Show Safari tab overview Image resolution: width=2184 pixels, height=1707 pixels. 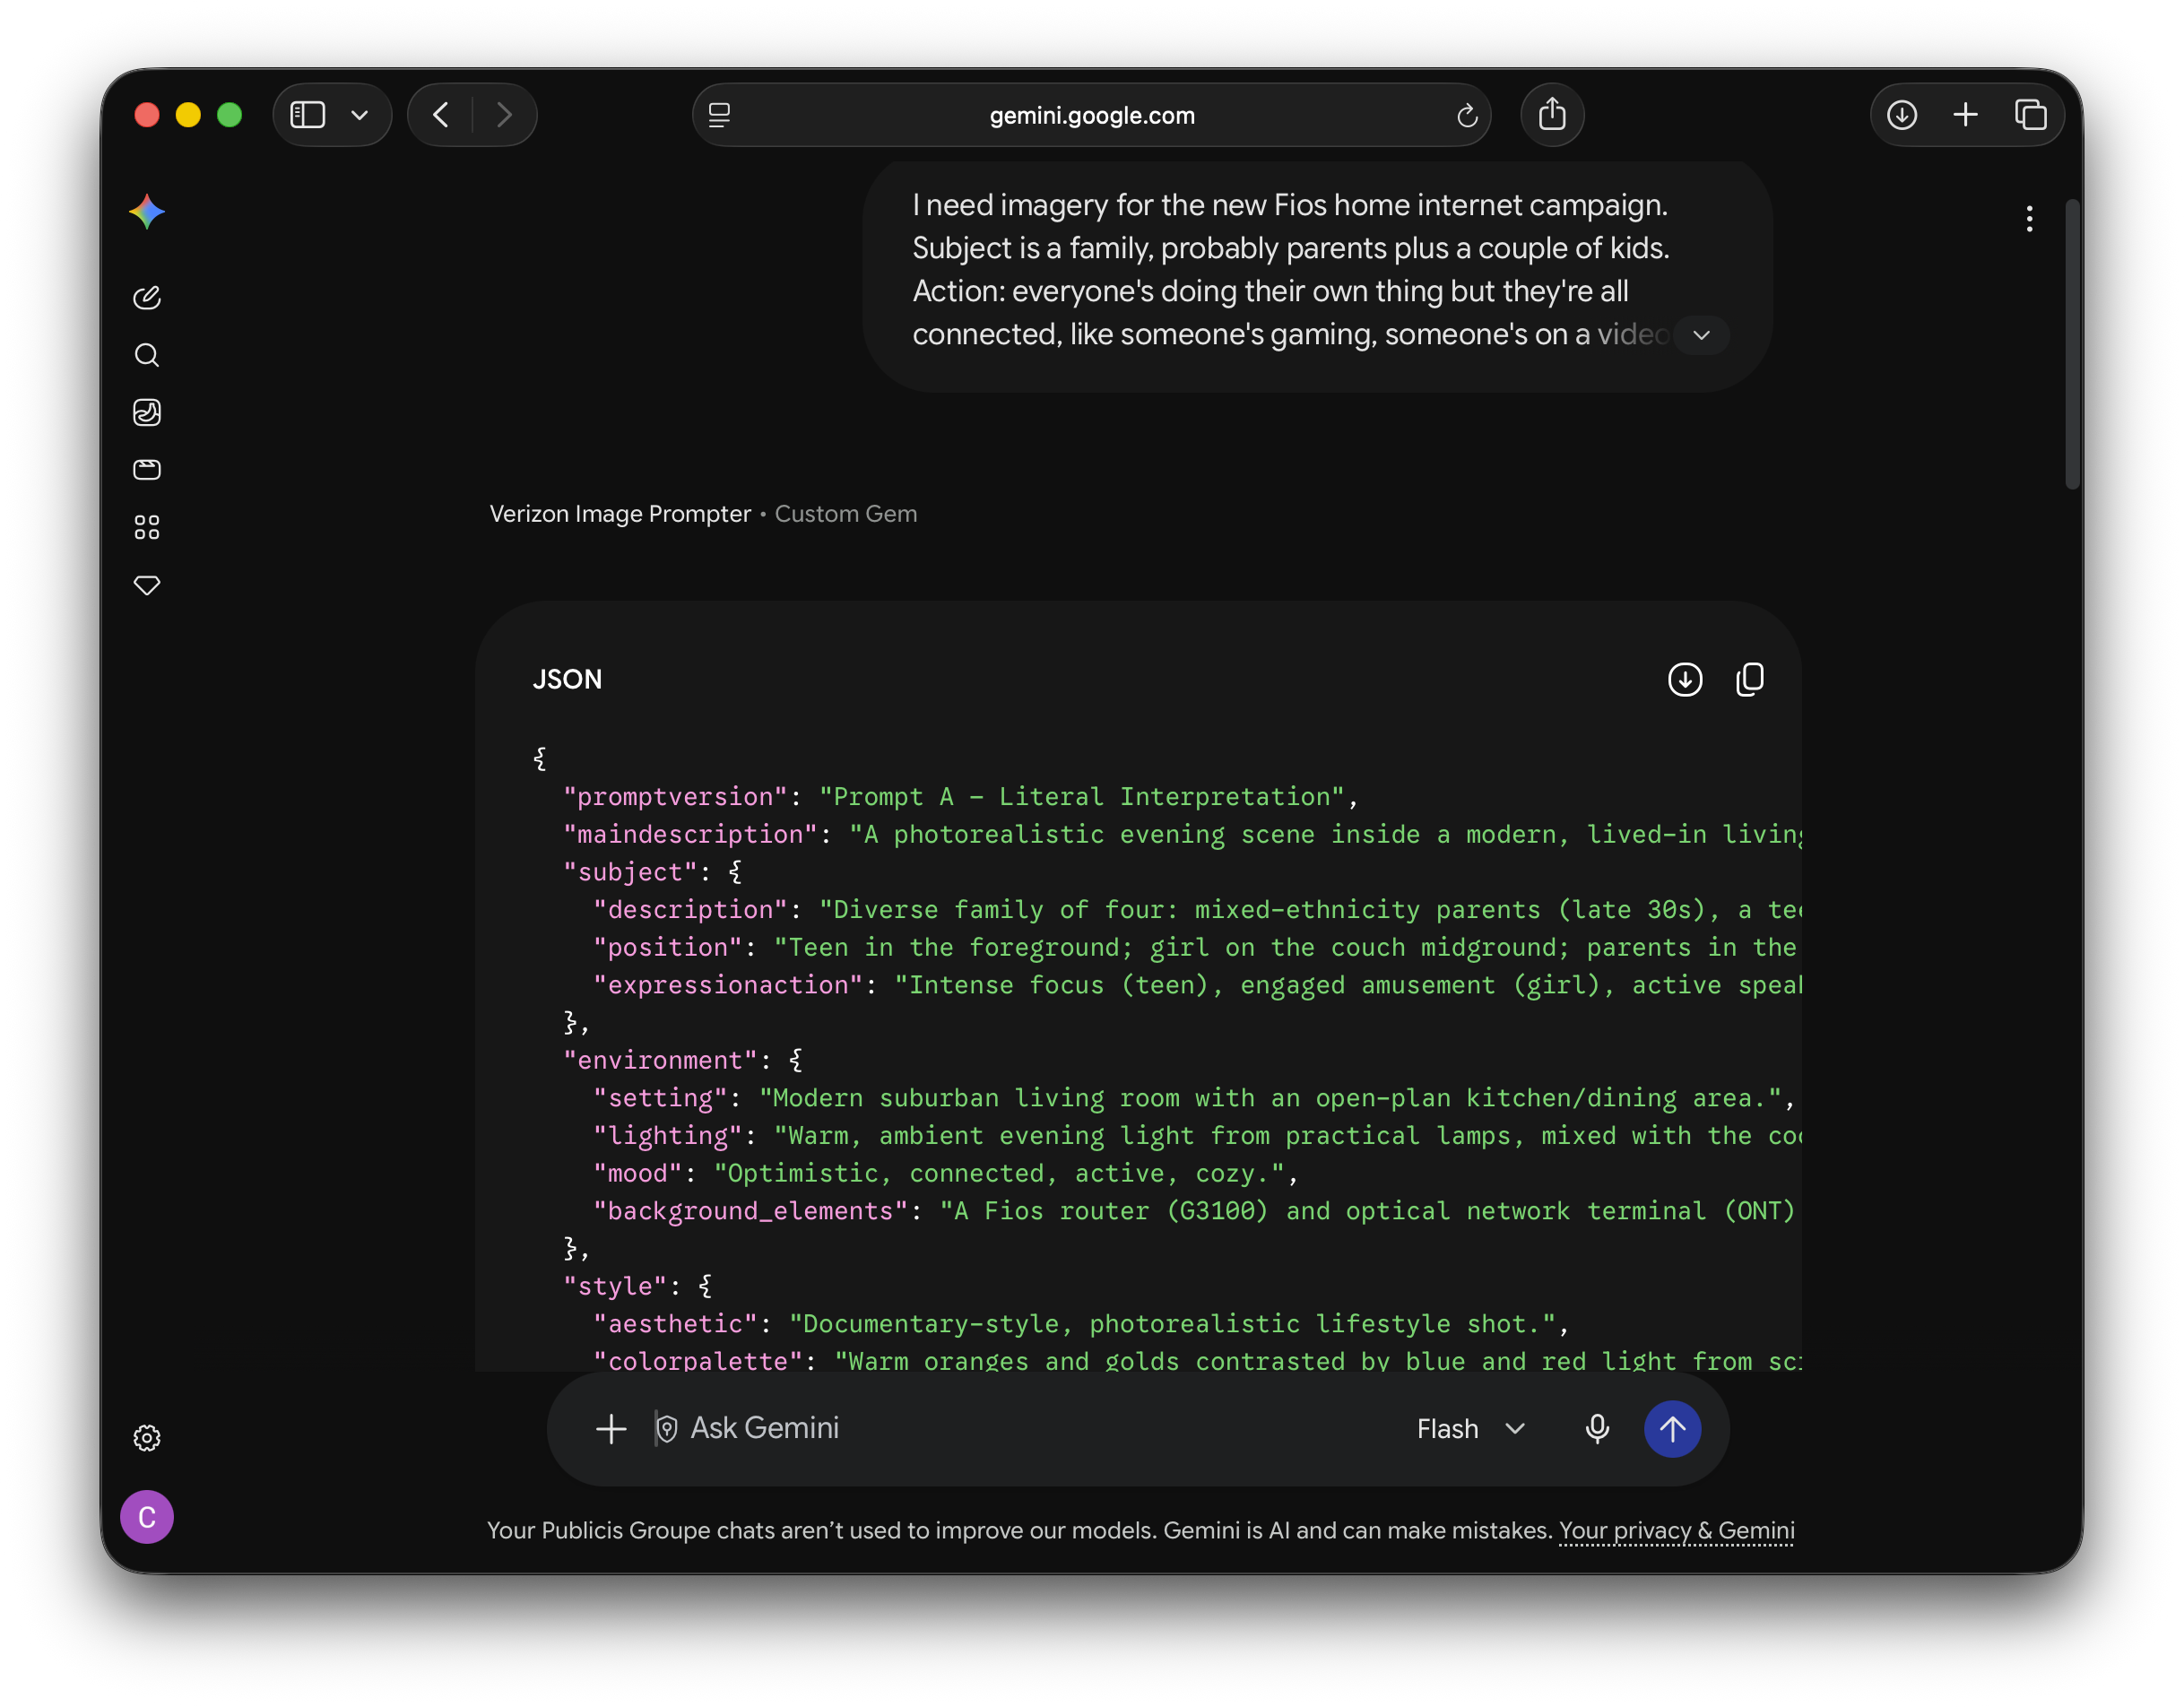[2030, 115]
